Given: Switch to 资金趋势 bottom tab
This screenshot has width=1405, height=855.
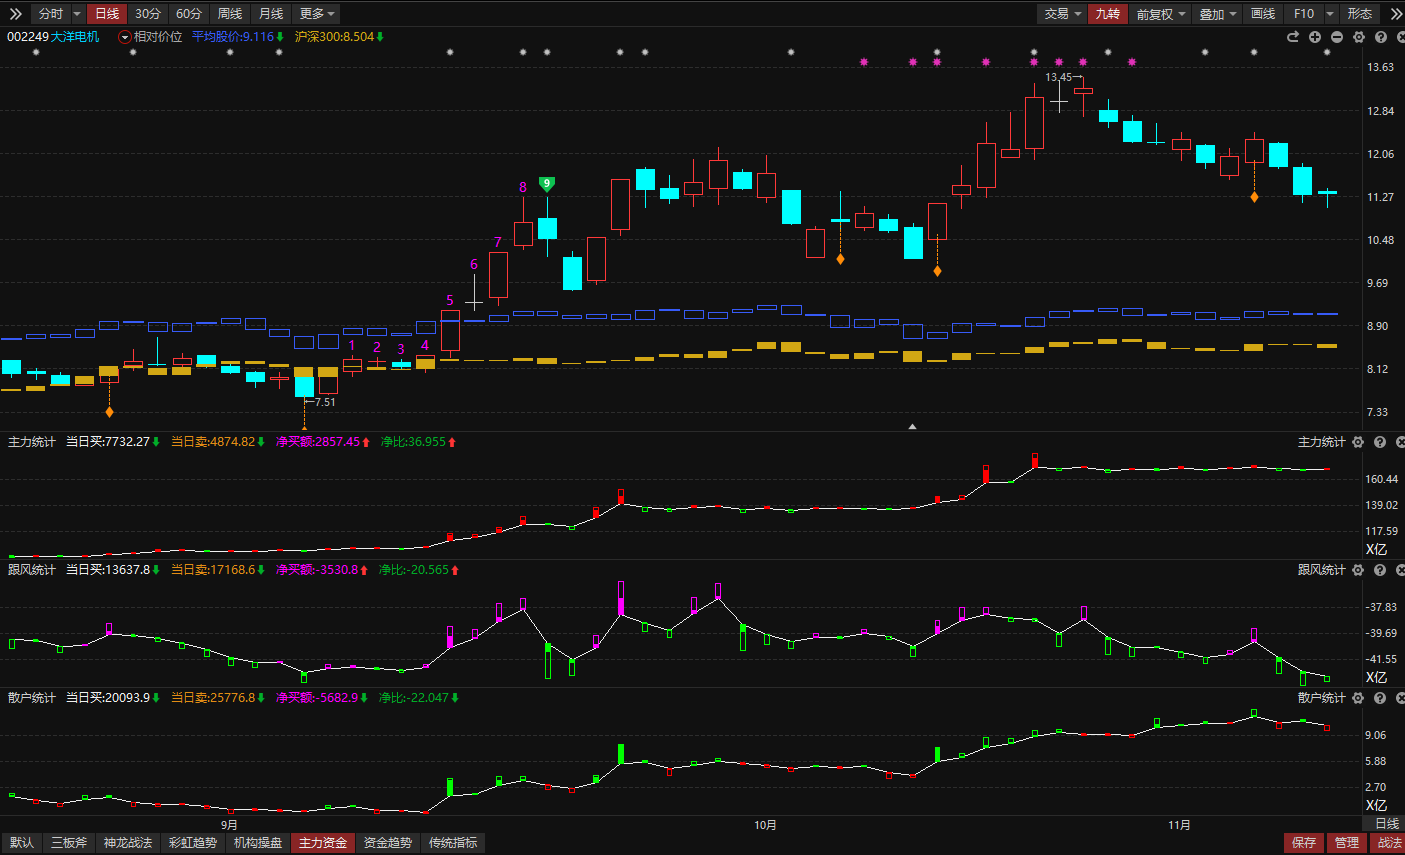Looking at the screenshot, I should point(388,843).
